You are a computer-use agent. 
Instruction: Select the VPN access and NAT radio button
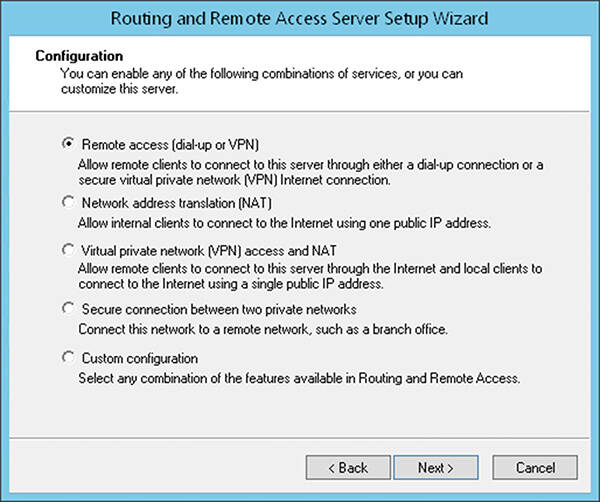68,250
